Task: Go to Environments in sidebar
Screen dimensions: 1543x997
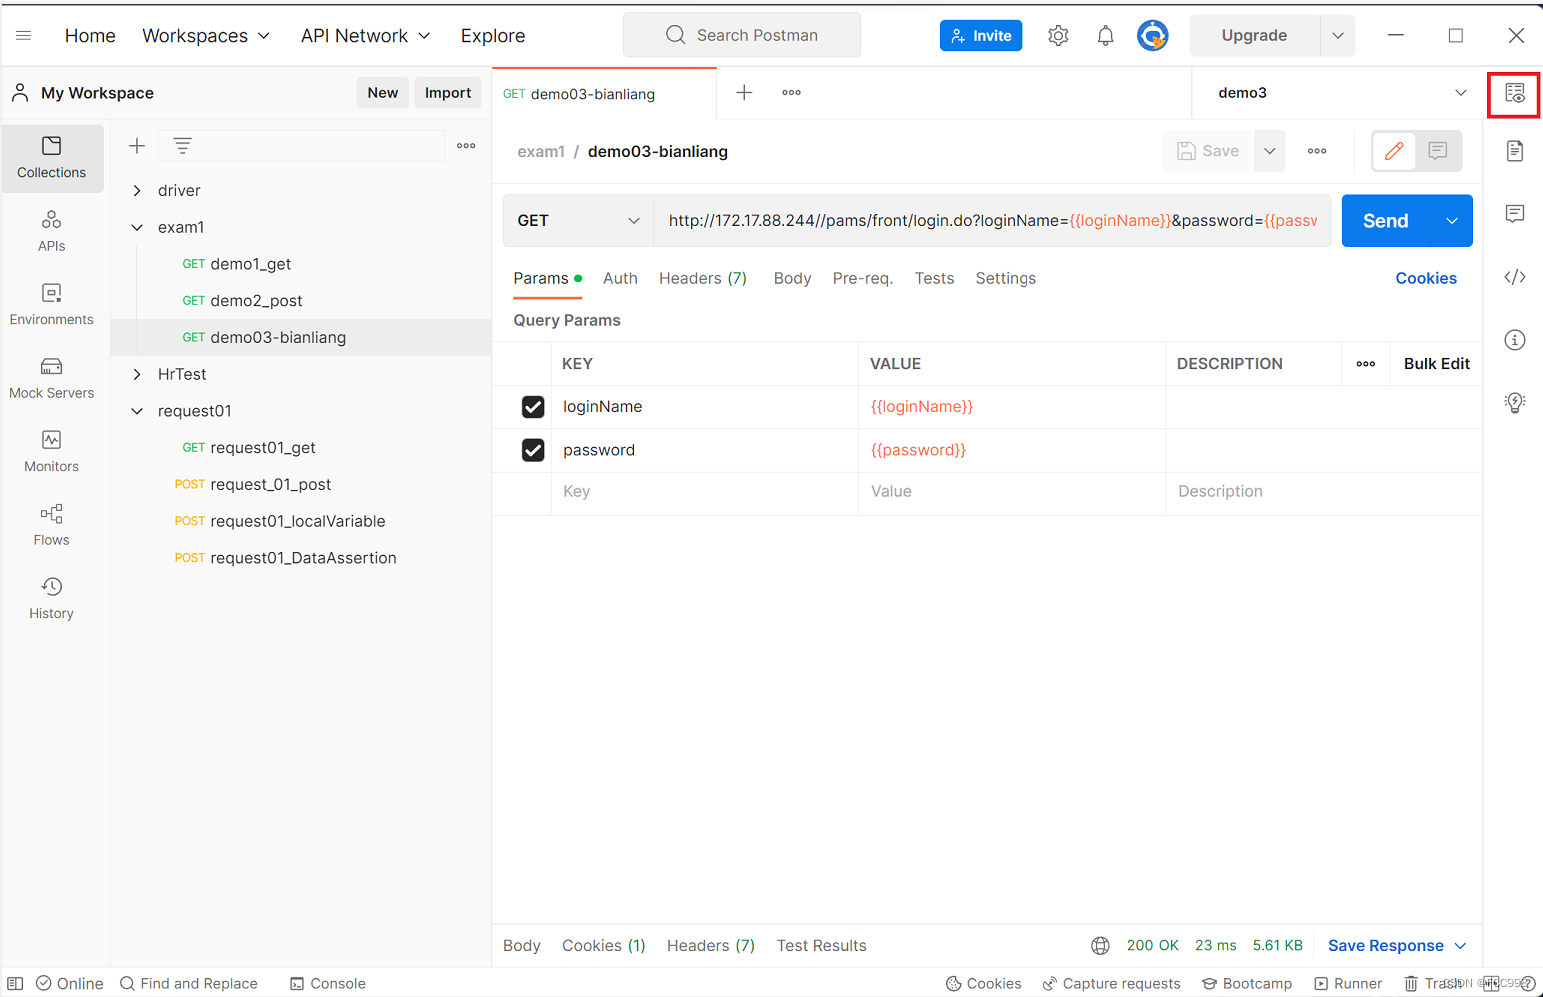Action: (x=52, y=305)
